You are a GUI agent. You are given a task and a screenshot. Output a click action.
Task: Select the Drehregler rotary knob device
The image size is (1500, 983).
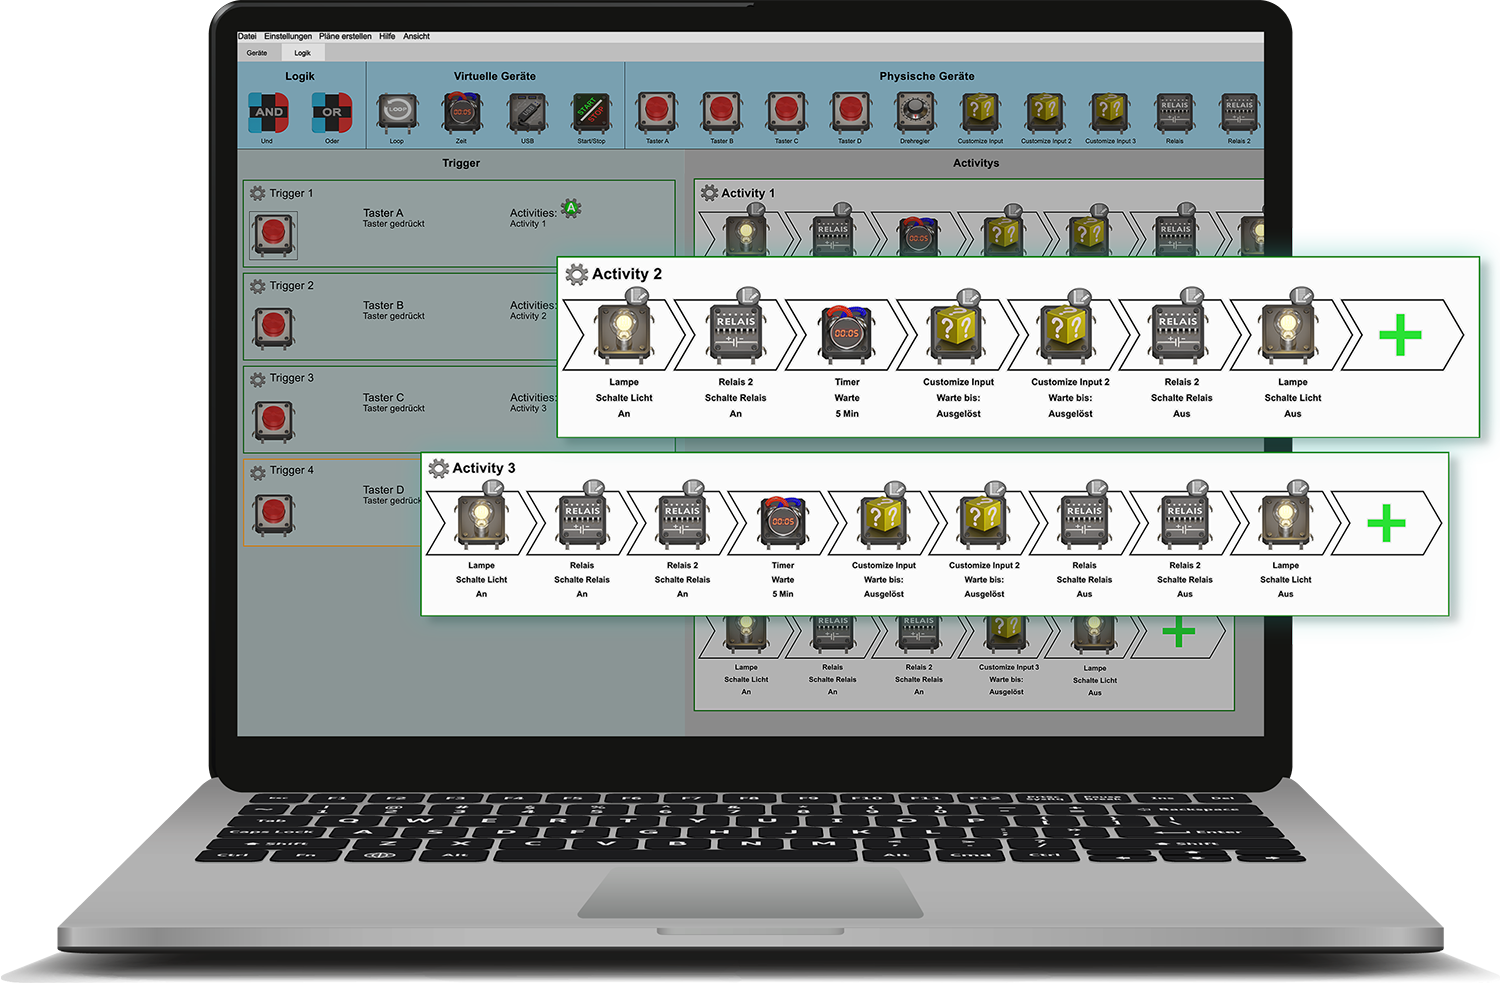click(914, 113)
